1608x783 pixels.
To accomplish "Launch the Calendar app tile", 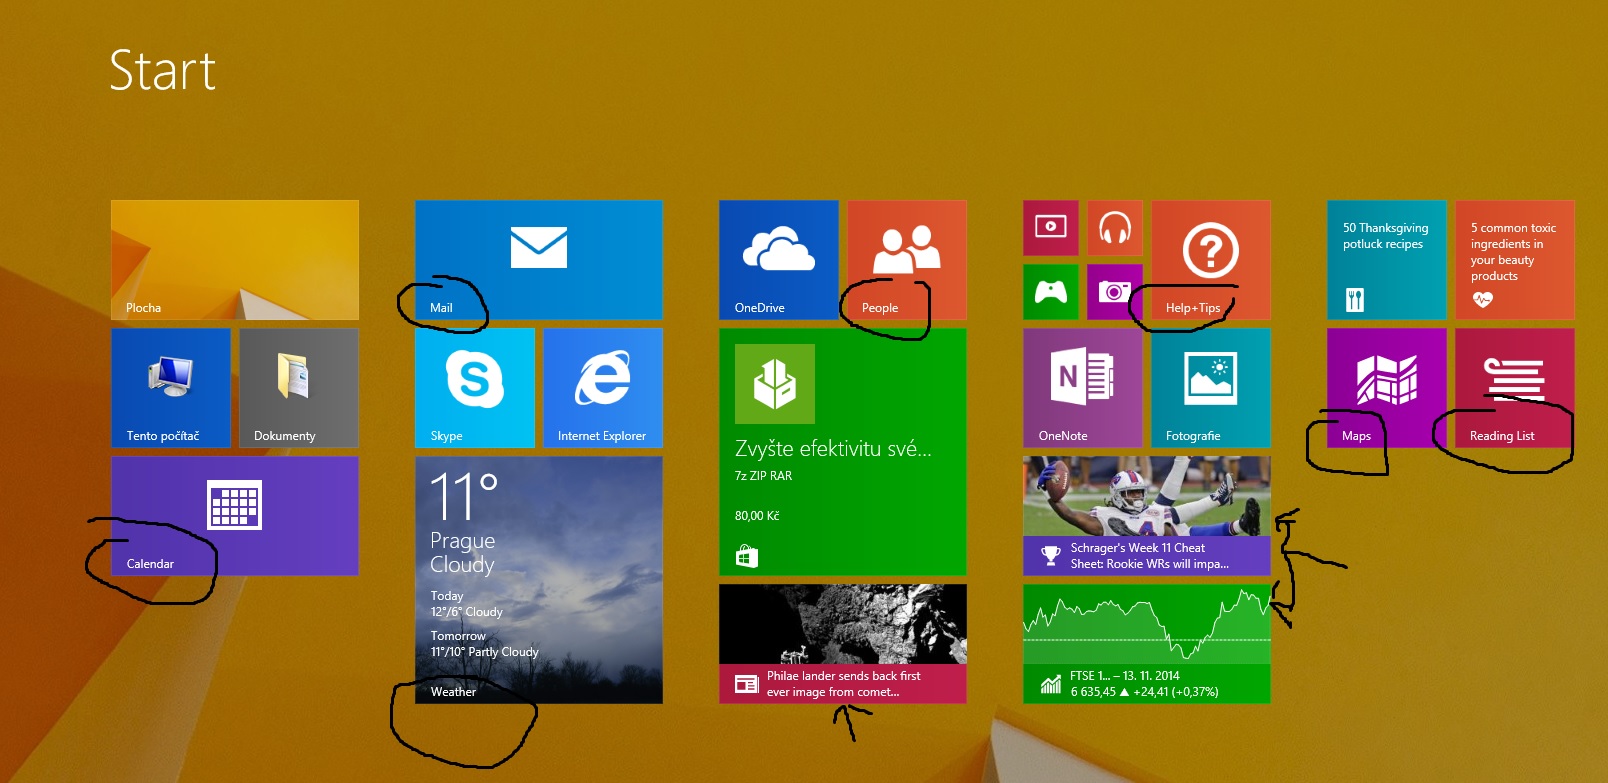I will 235,516.
